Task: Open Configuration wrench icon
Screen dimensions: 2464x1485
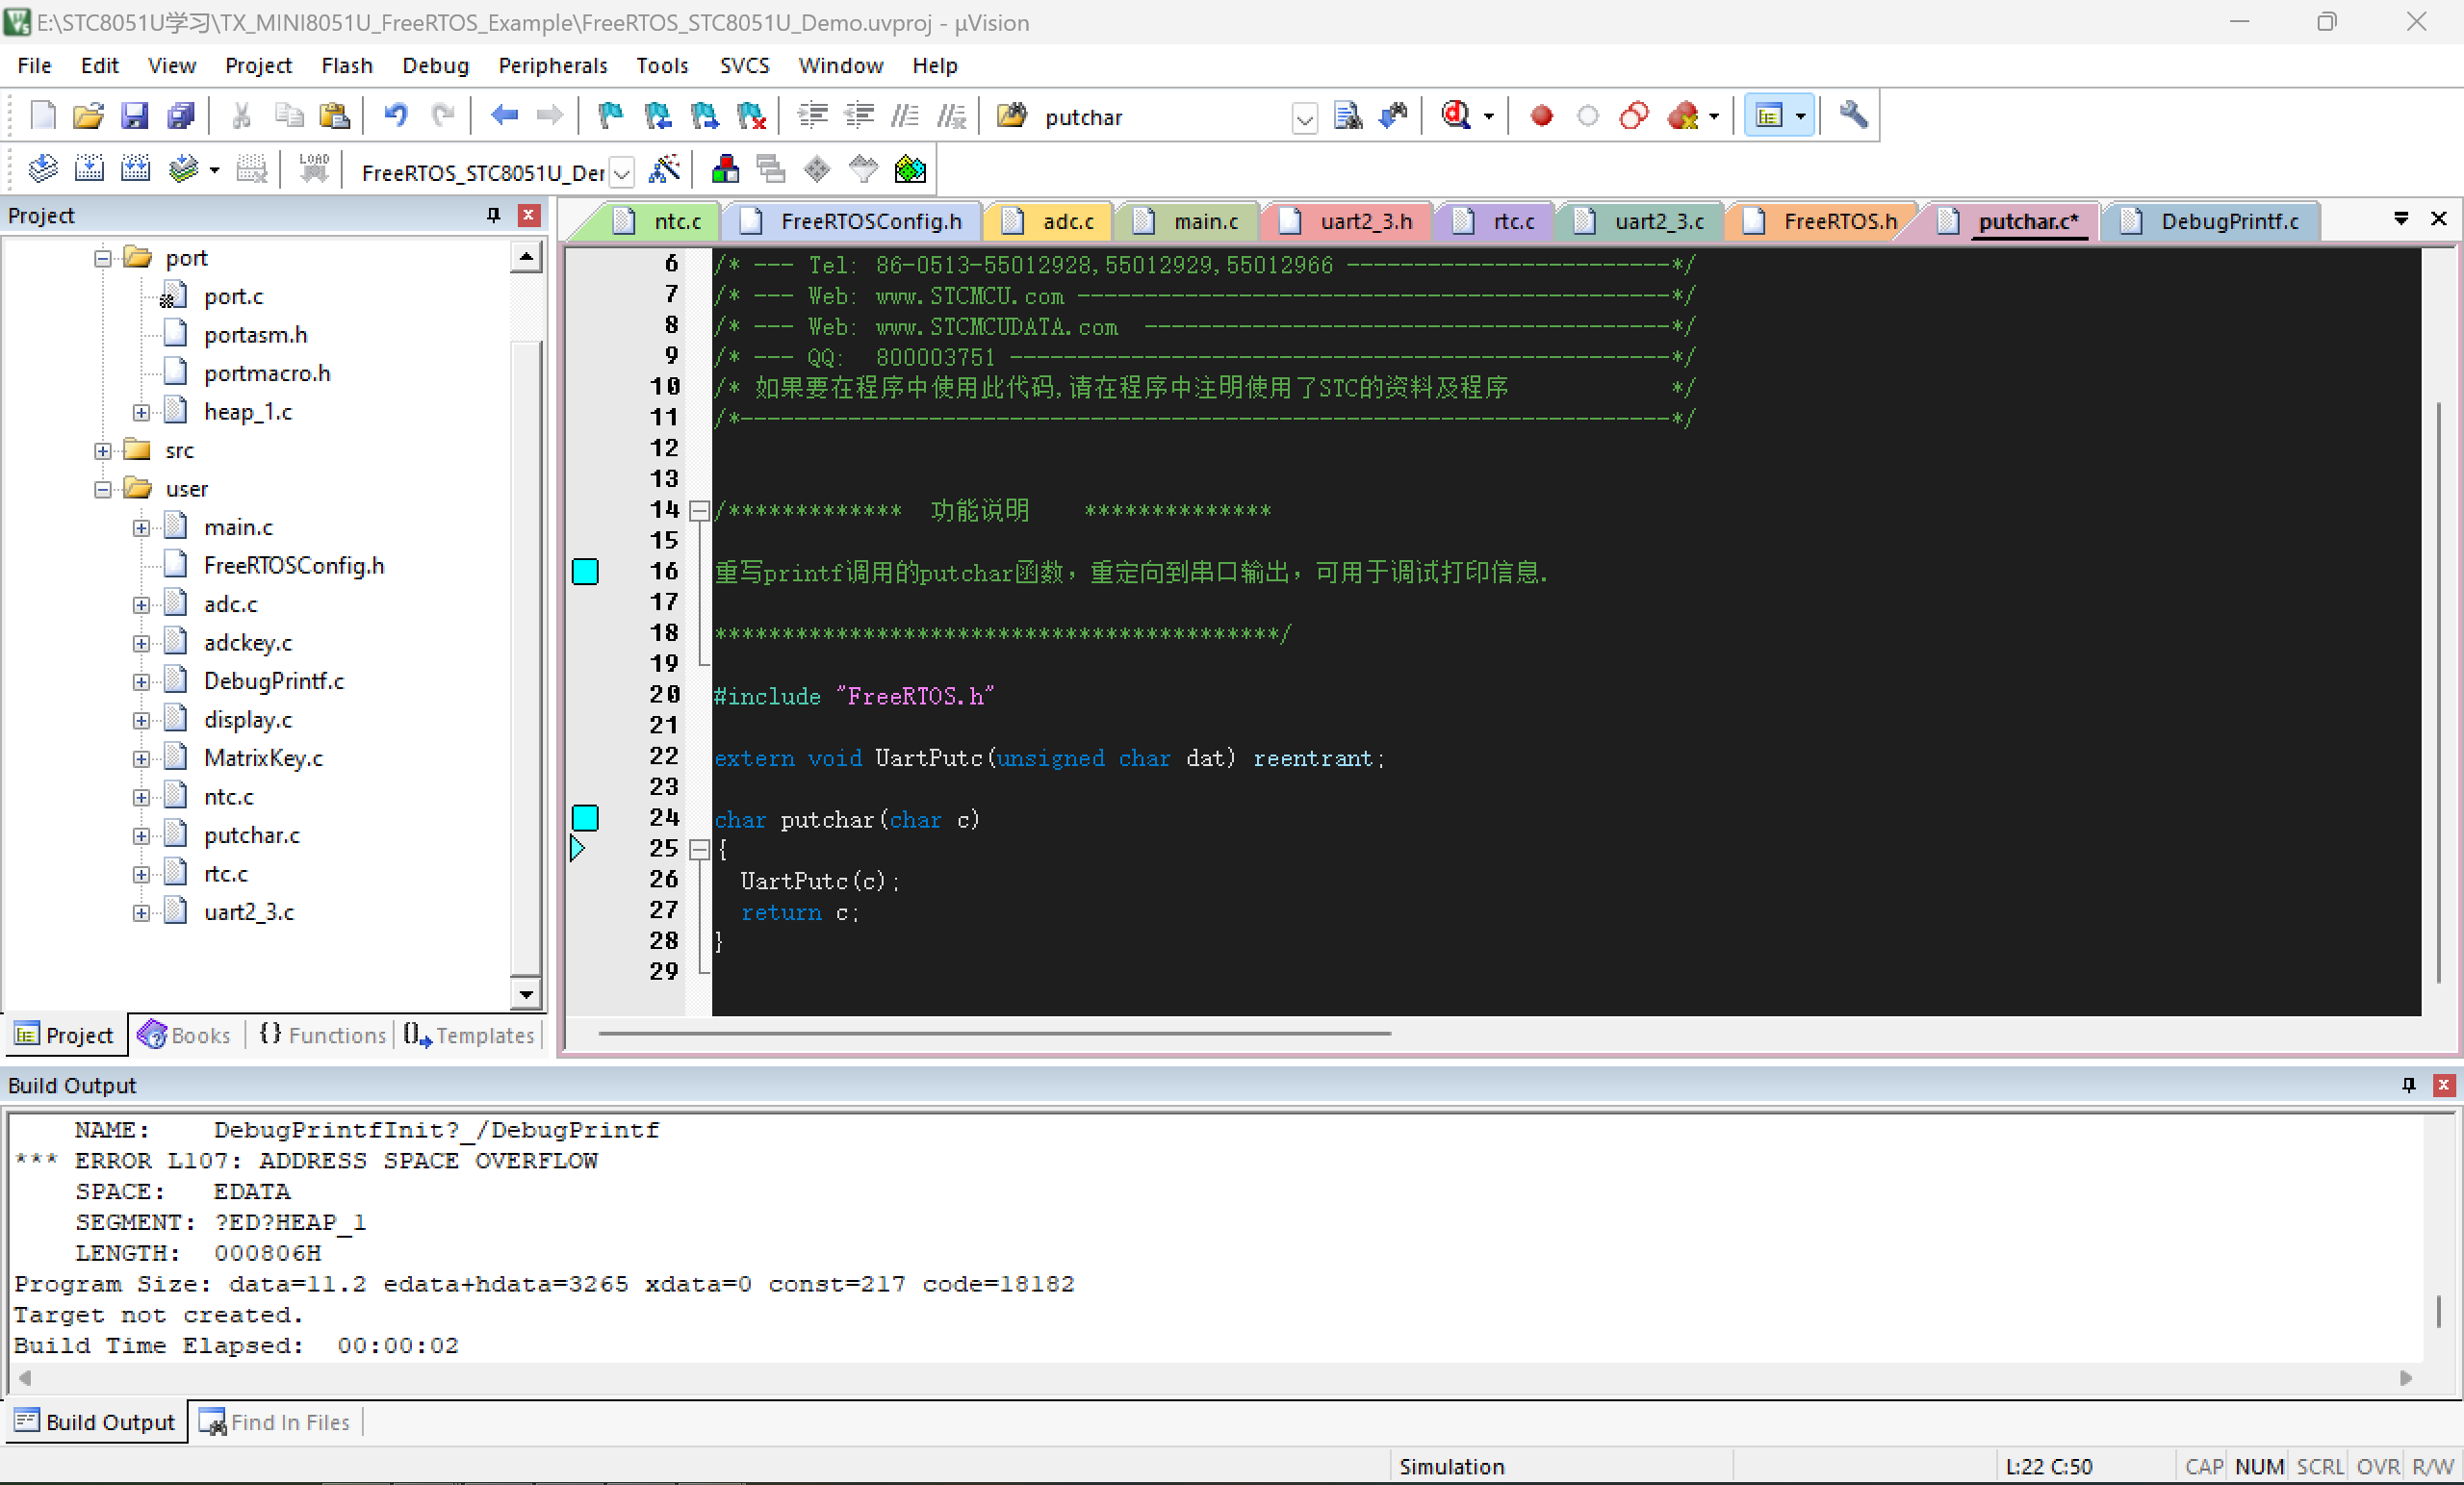Action: [1853, 116]
